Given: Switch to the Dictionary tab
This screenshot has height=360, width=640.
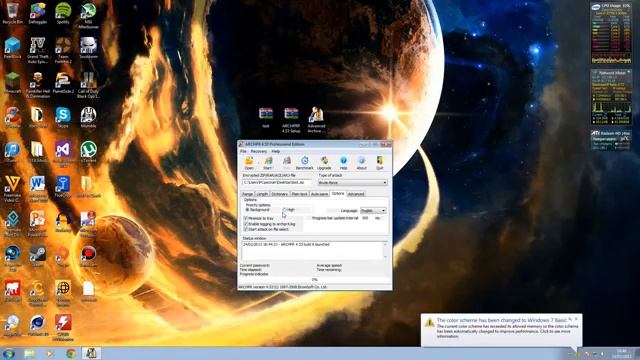Looking at the screenshot, I should pos(280,194).
